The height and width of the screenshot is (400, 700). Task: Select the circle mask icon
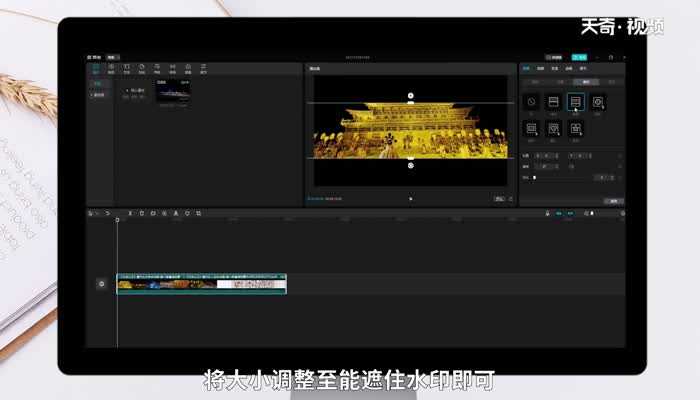pyautogui.click(x=598, y=102)
